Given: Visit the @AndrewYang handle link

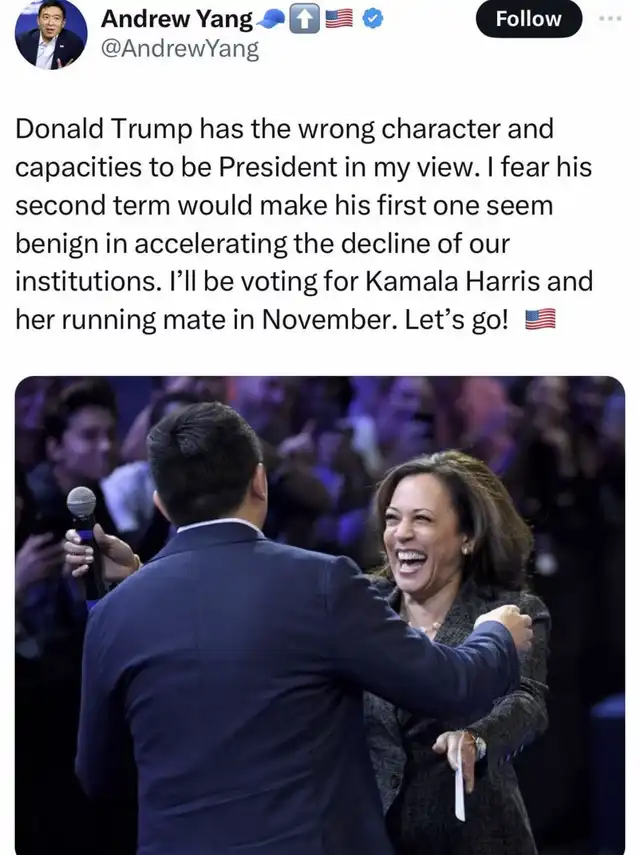Looking at the screenshot, I should (180, 49).
